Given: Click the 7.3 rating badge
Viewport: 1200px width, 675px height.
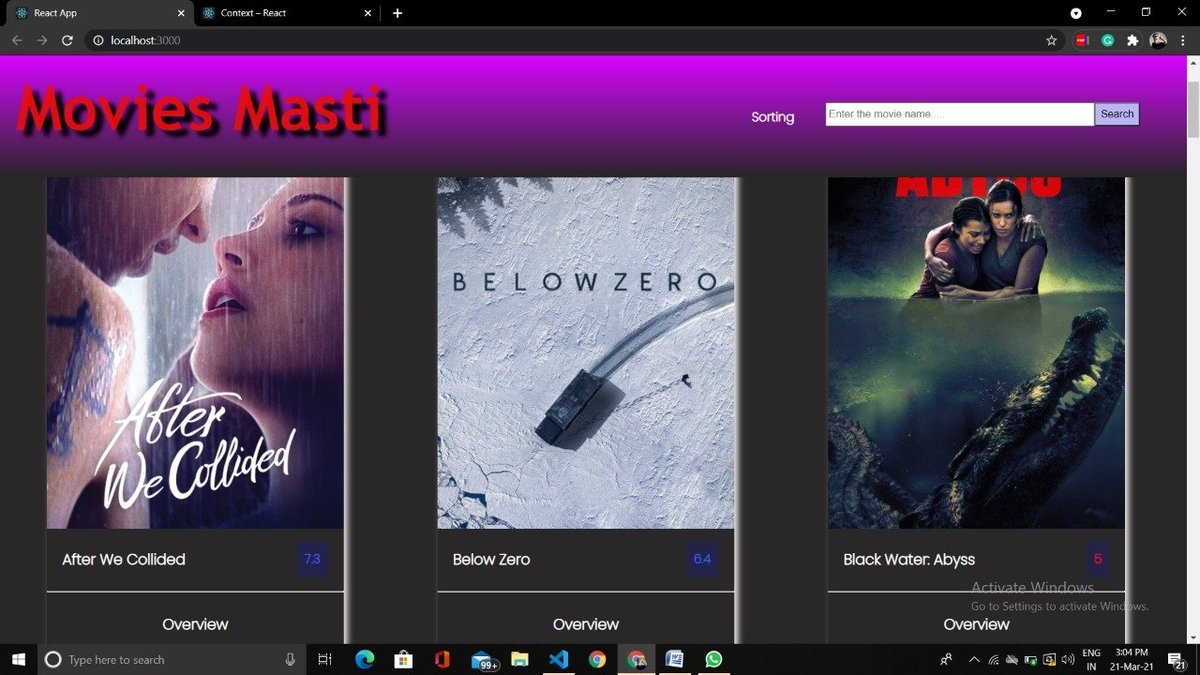Looking at the screenshot, I should coord(312,559).
